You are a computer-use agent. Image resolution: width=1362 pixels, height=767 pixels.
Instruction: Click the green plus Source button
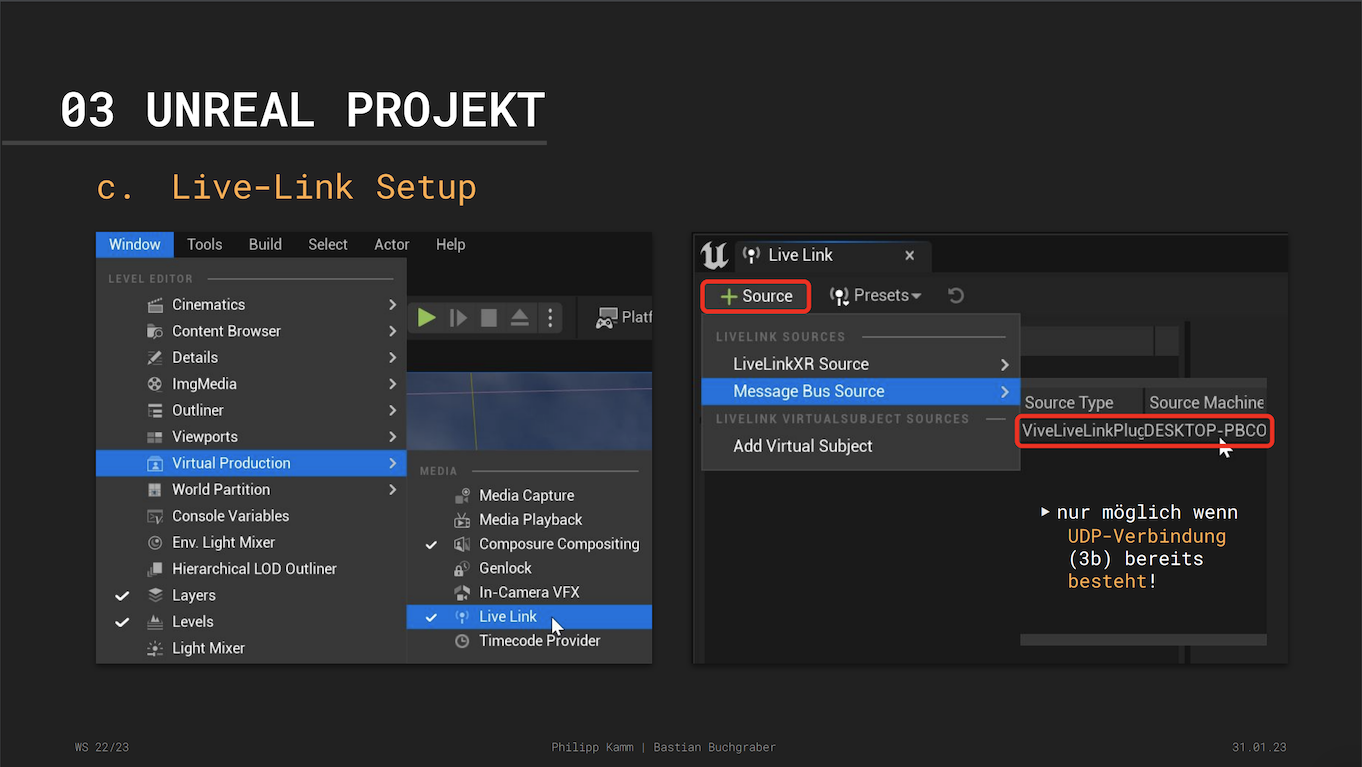755,296
